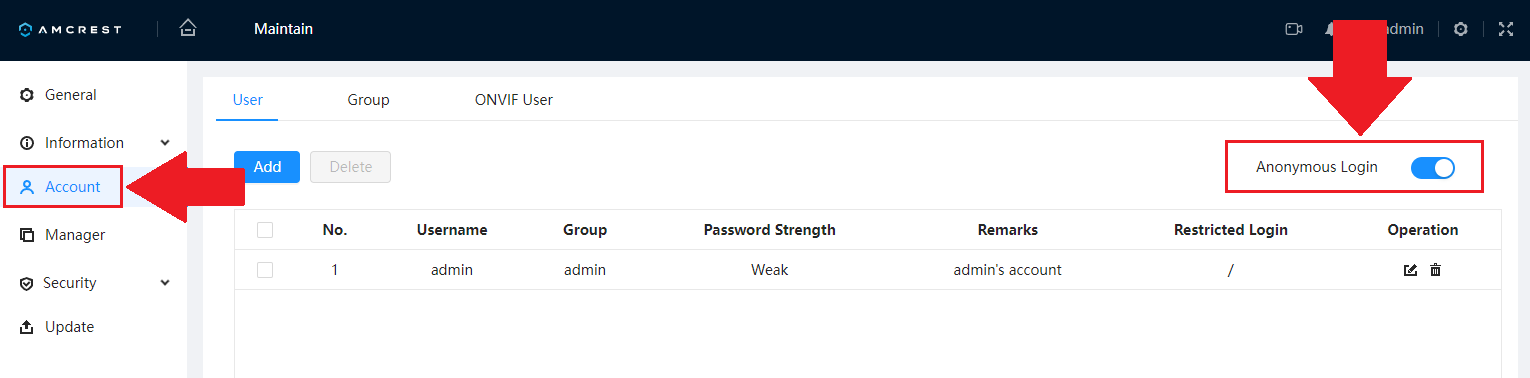Open settings gear icon in header
This screenshot has height=378, width=1530.
pos(1460,29)
